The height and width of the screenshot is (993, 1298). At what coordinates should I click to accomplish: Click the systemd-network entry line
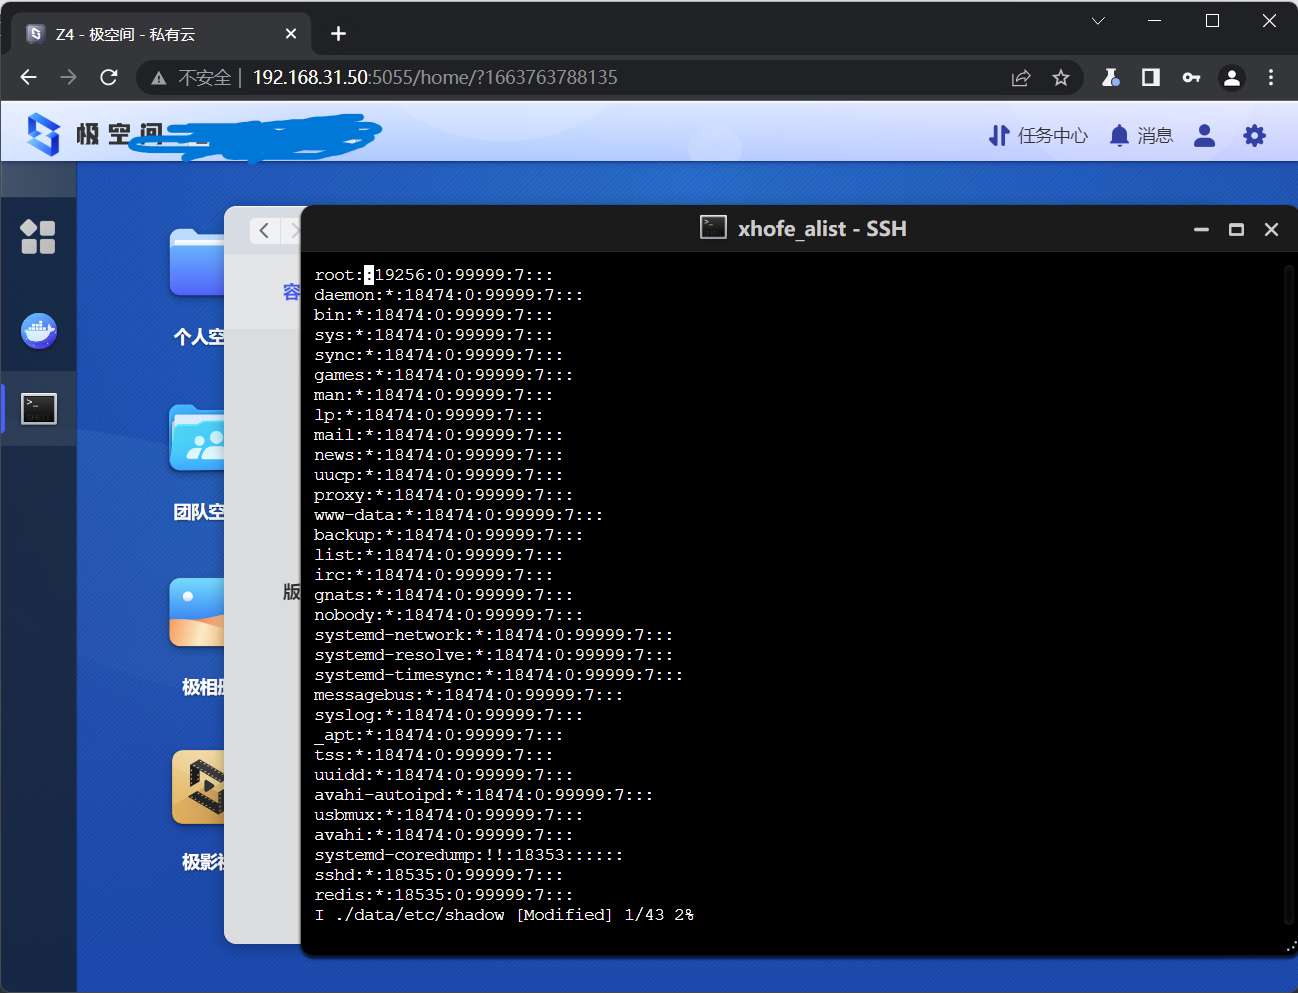493,635
